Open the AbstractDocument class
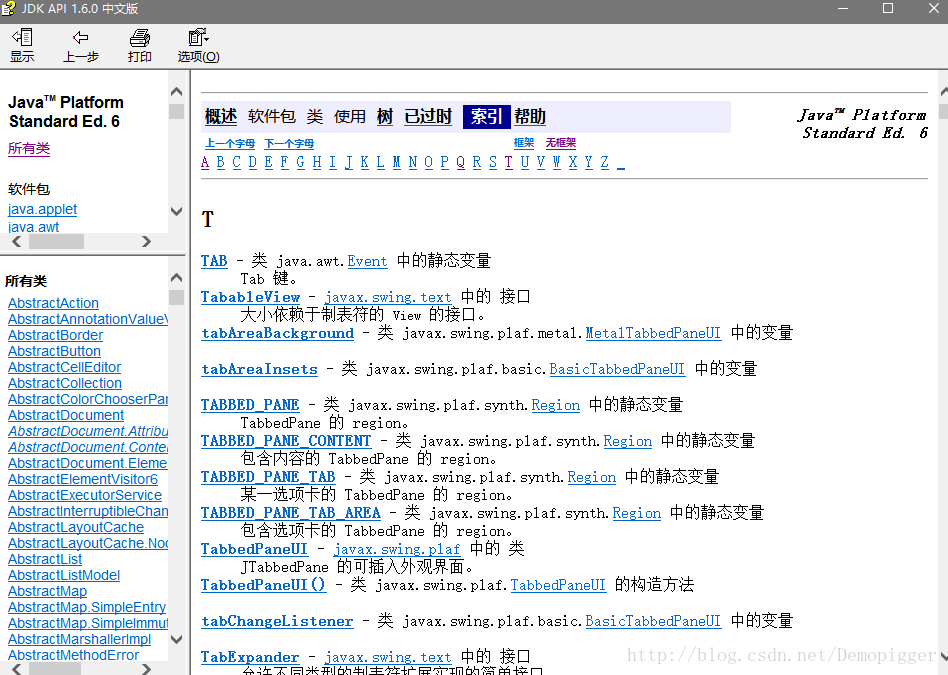The image size is (948, 675). click(66, 416)
